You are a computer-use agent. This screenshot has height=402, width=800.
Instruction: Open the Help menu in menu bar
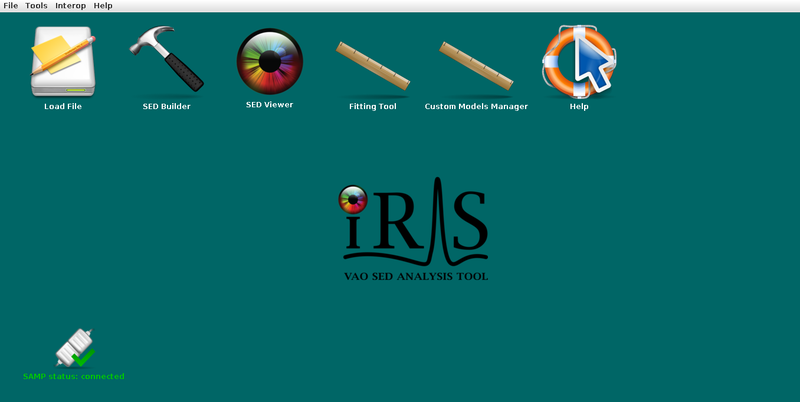tap(103, 6)
